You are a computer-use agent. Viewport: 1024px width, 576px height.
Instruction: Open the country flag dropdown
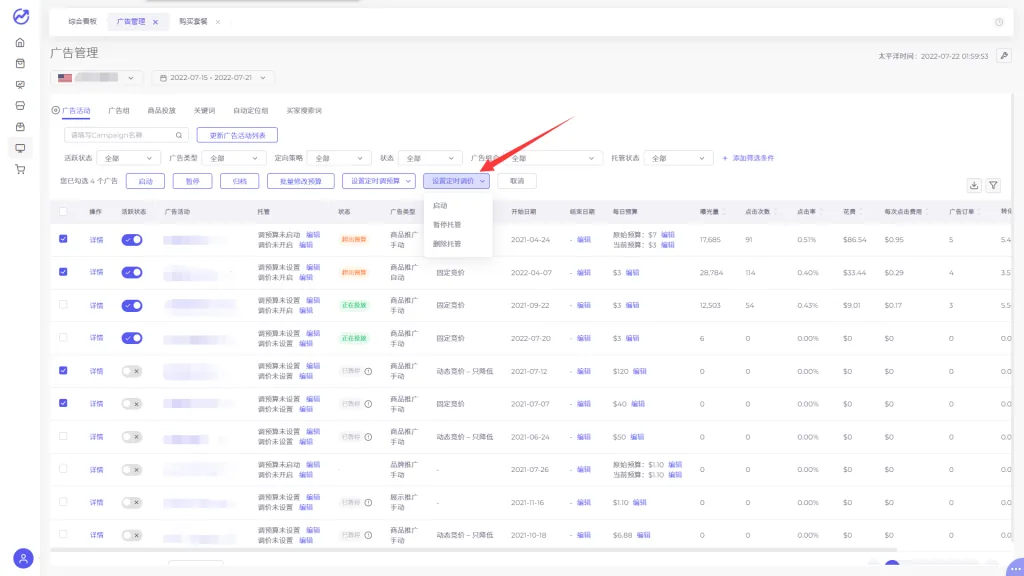click(97, 78)
